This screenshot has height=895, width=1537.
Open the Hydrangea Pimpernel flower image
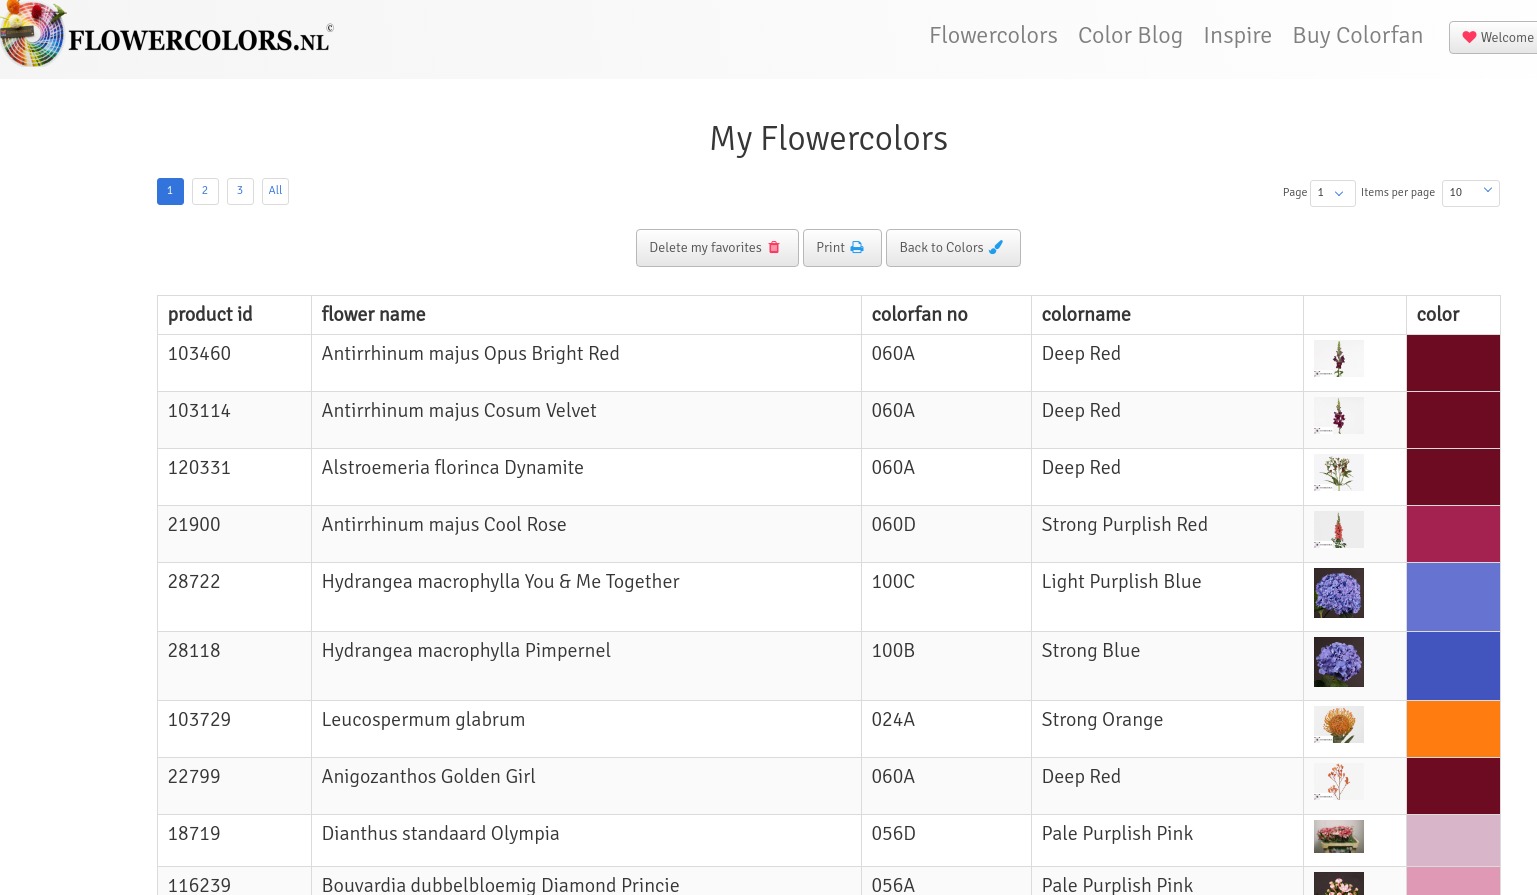pyautogui.click(x=1338, y=662)
